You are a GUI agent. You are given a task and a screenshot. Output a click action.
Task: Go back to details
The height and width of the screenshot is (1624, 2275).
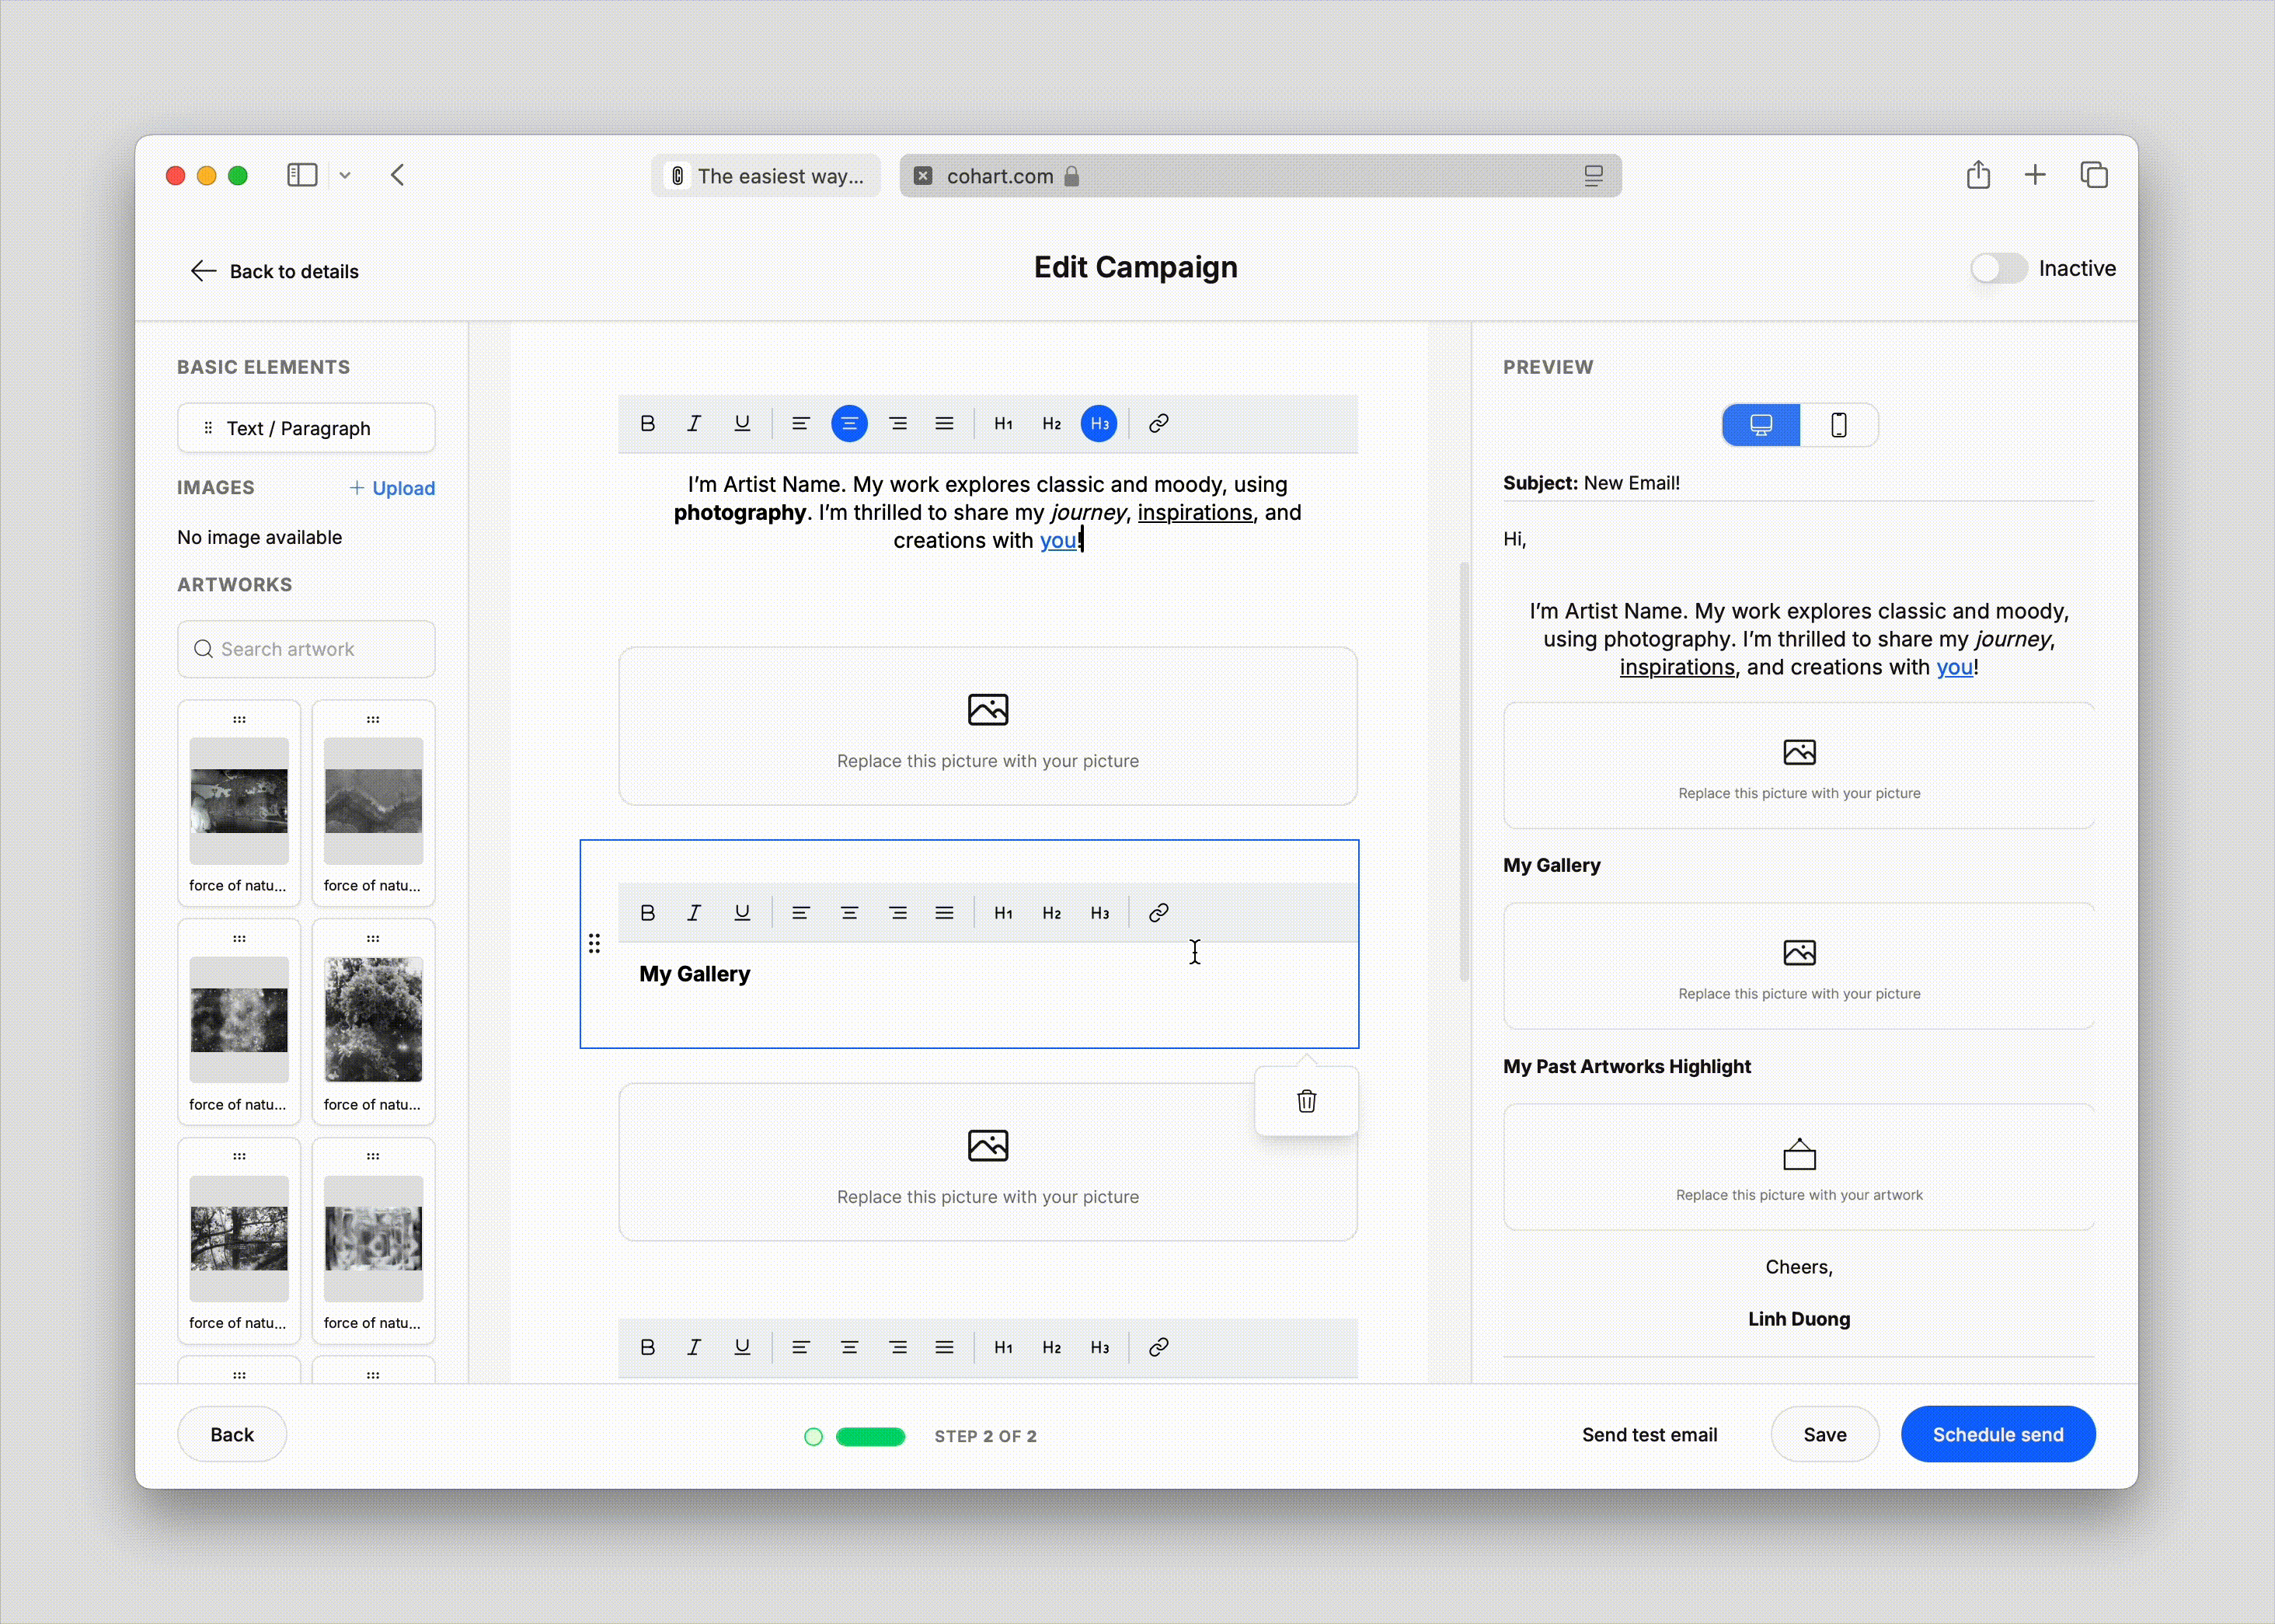(274, 271)
